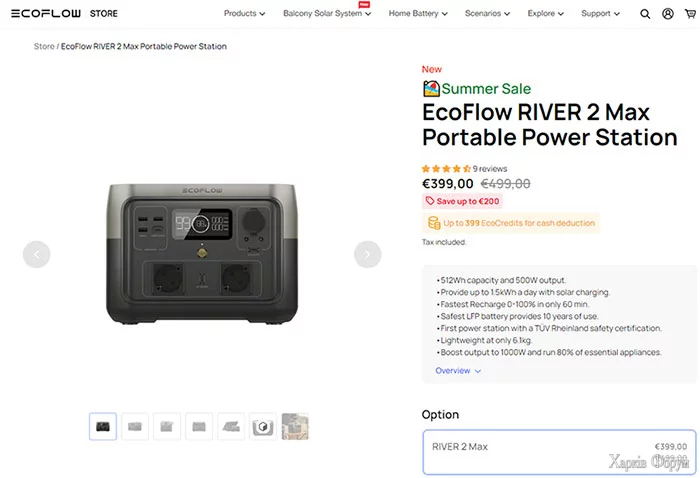Expand the Balcony Solar System menu
The width and height of the screenshot is (700, 478).
tap(327, 14)
